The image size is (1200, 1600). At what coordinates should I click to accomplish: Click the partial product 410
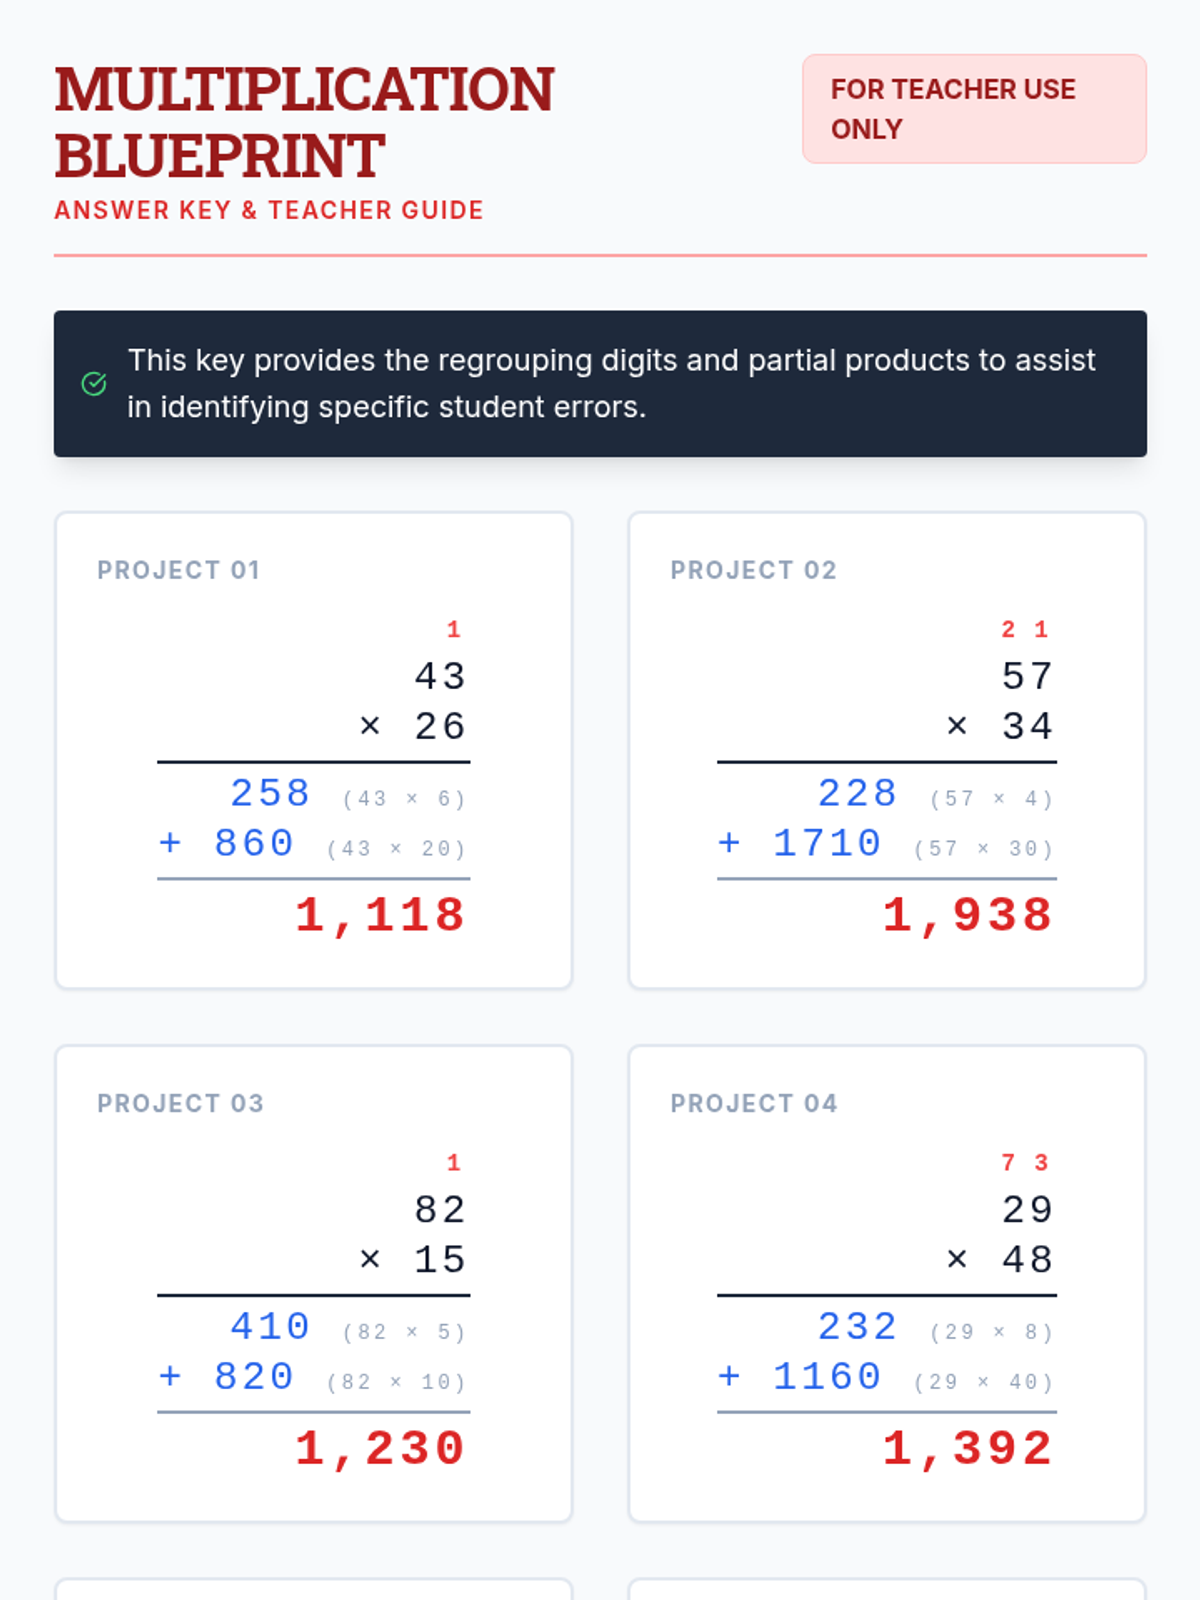(x=270, y=1327)
